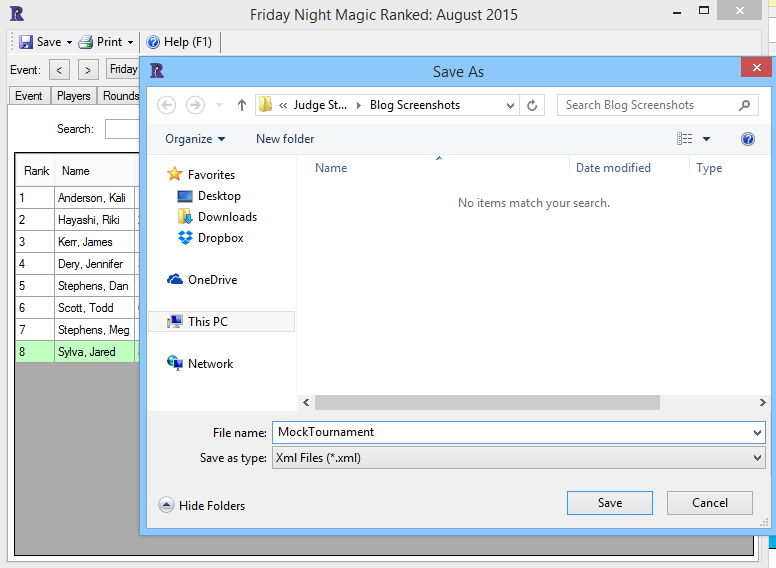
Task: Switch to the Rounds tab
Action: click(119, 96)
